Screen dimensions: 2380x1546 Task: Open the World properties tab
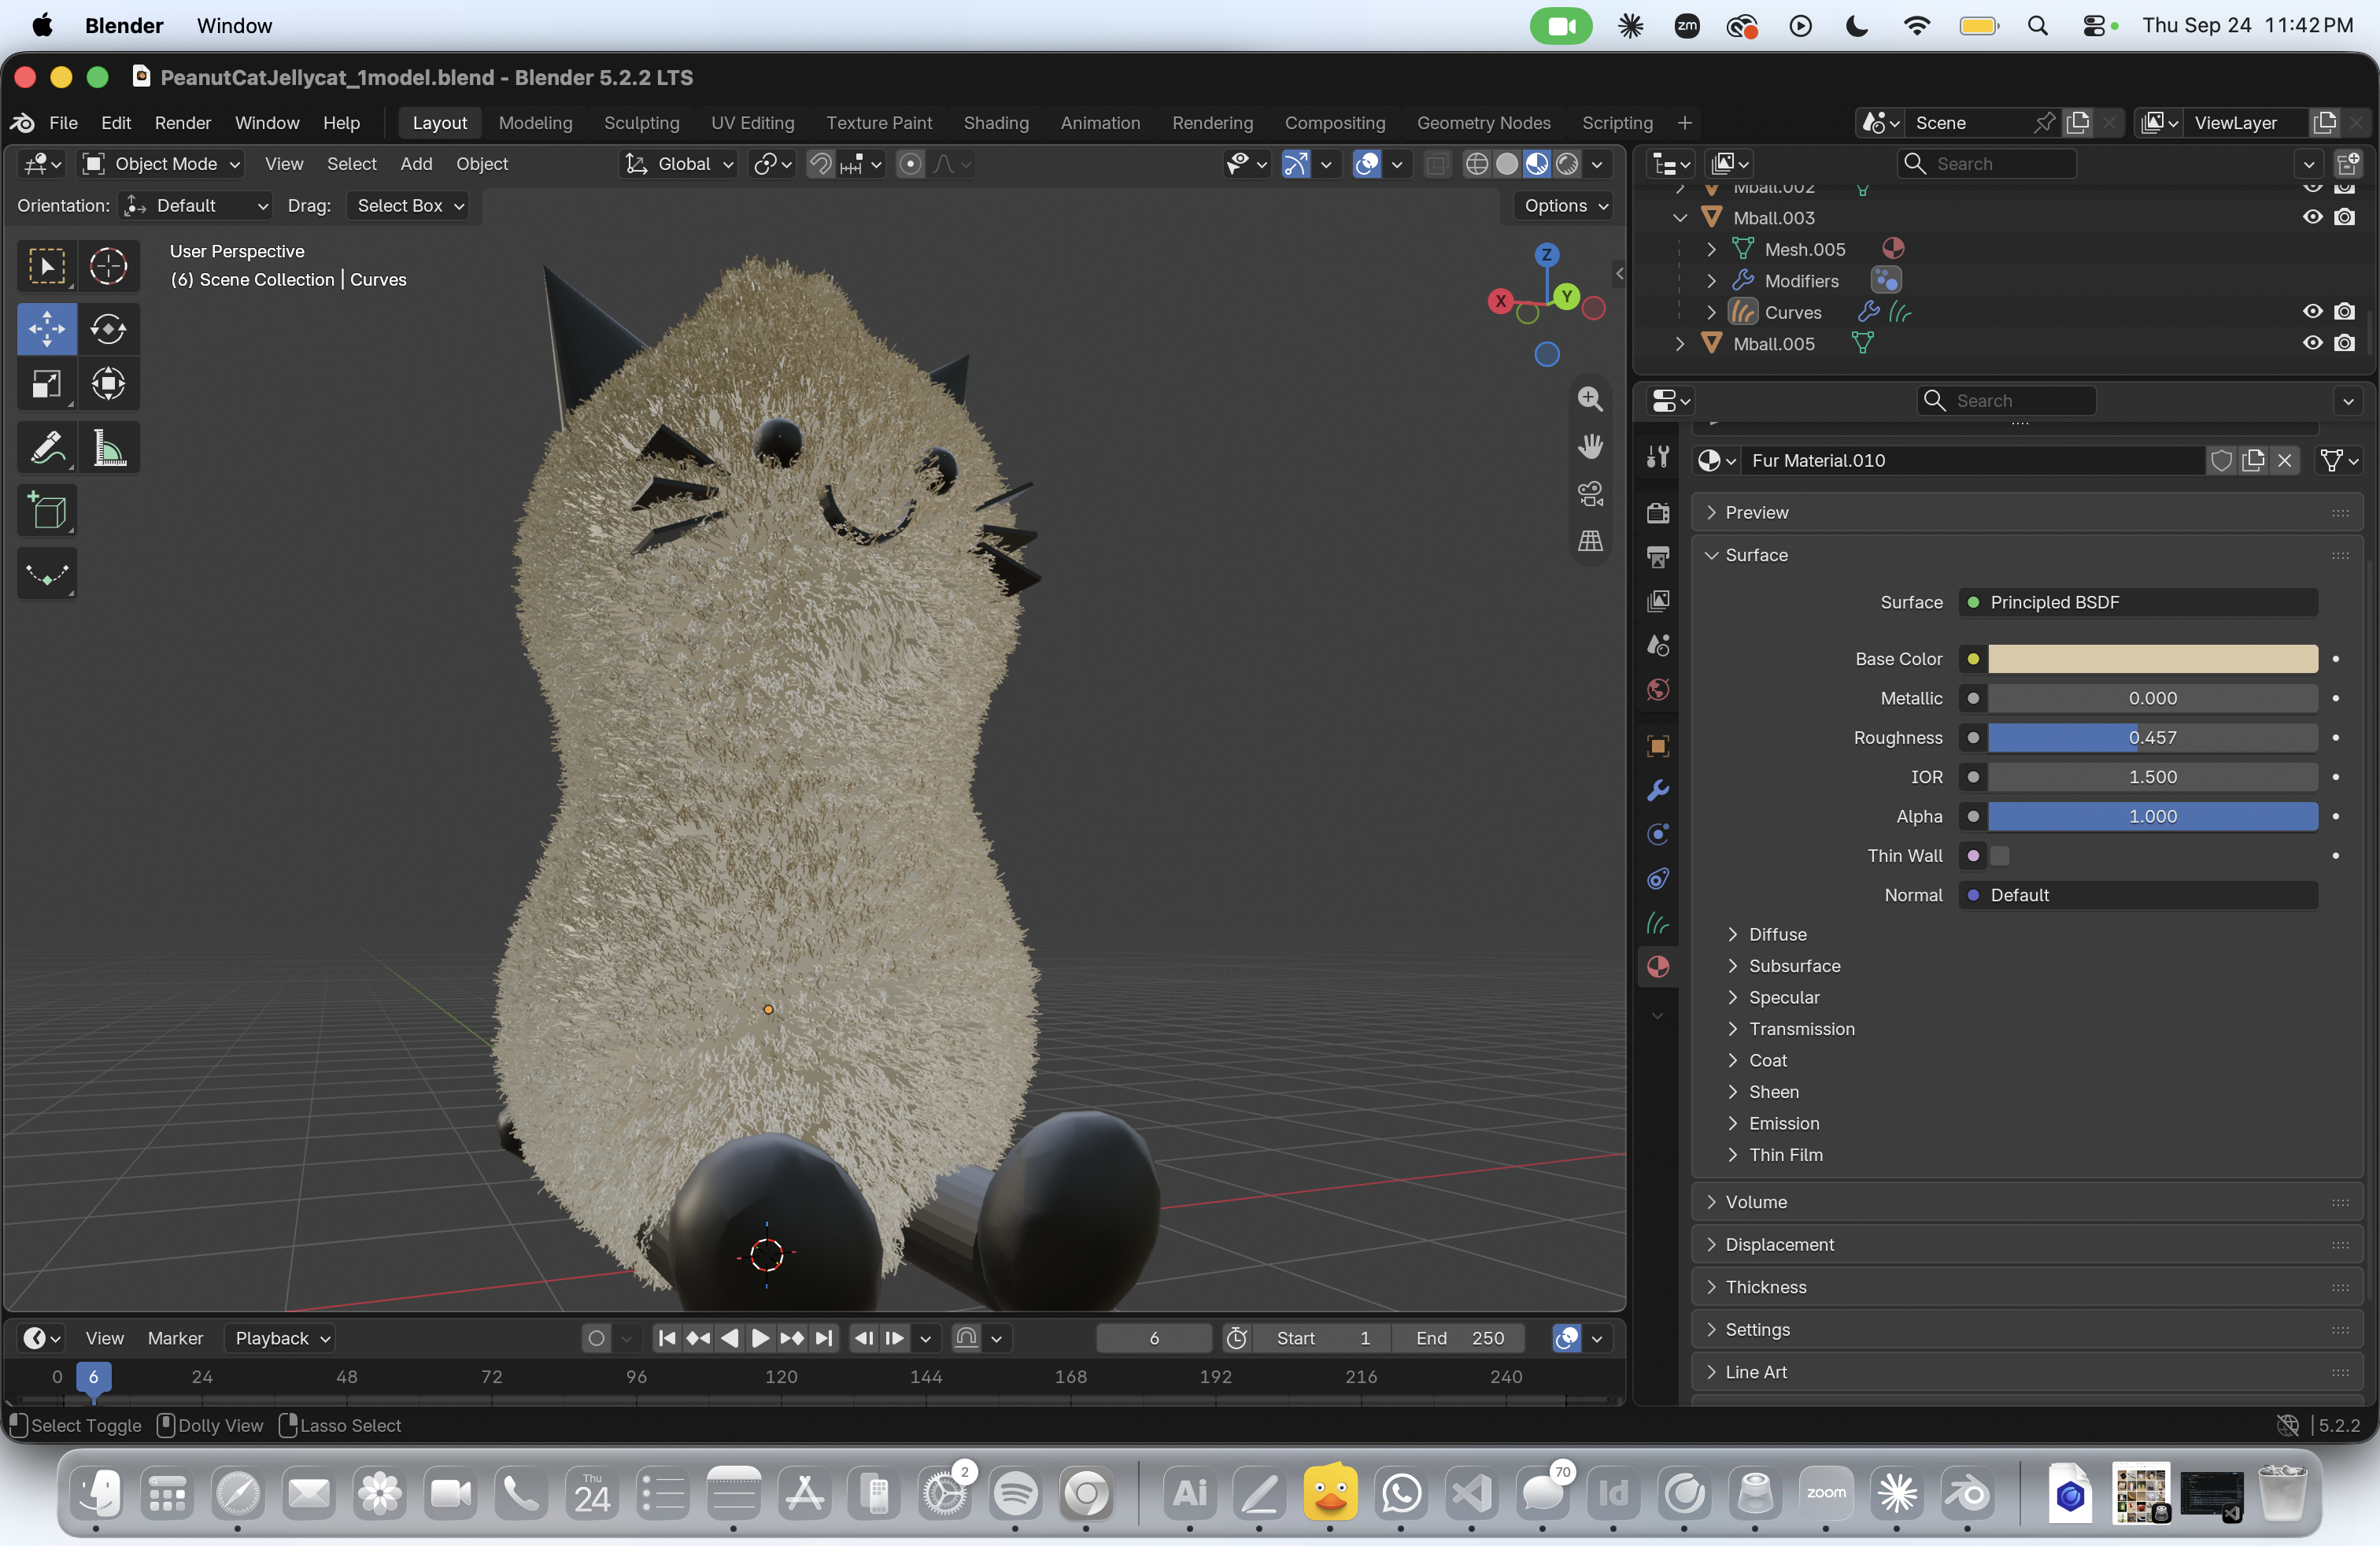[x=1658, y=689]
